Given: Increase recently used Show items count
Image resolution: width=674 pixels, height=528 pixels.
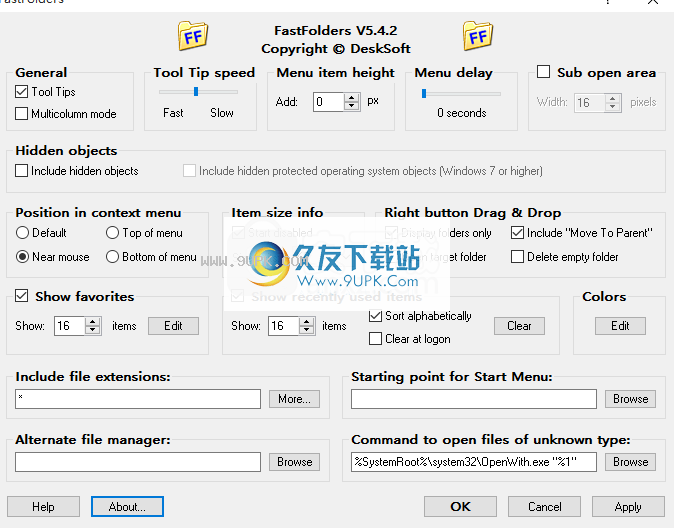Looking at the screenshot, I should click(306, 322).
